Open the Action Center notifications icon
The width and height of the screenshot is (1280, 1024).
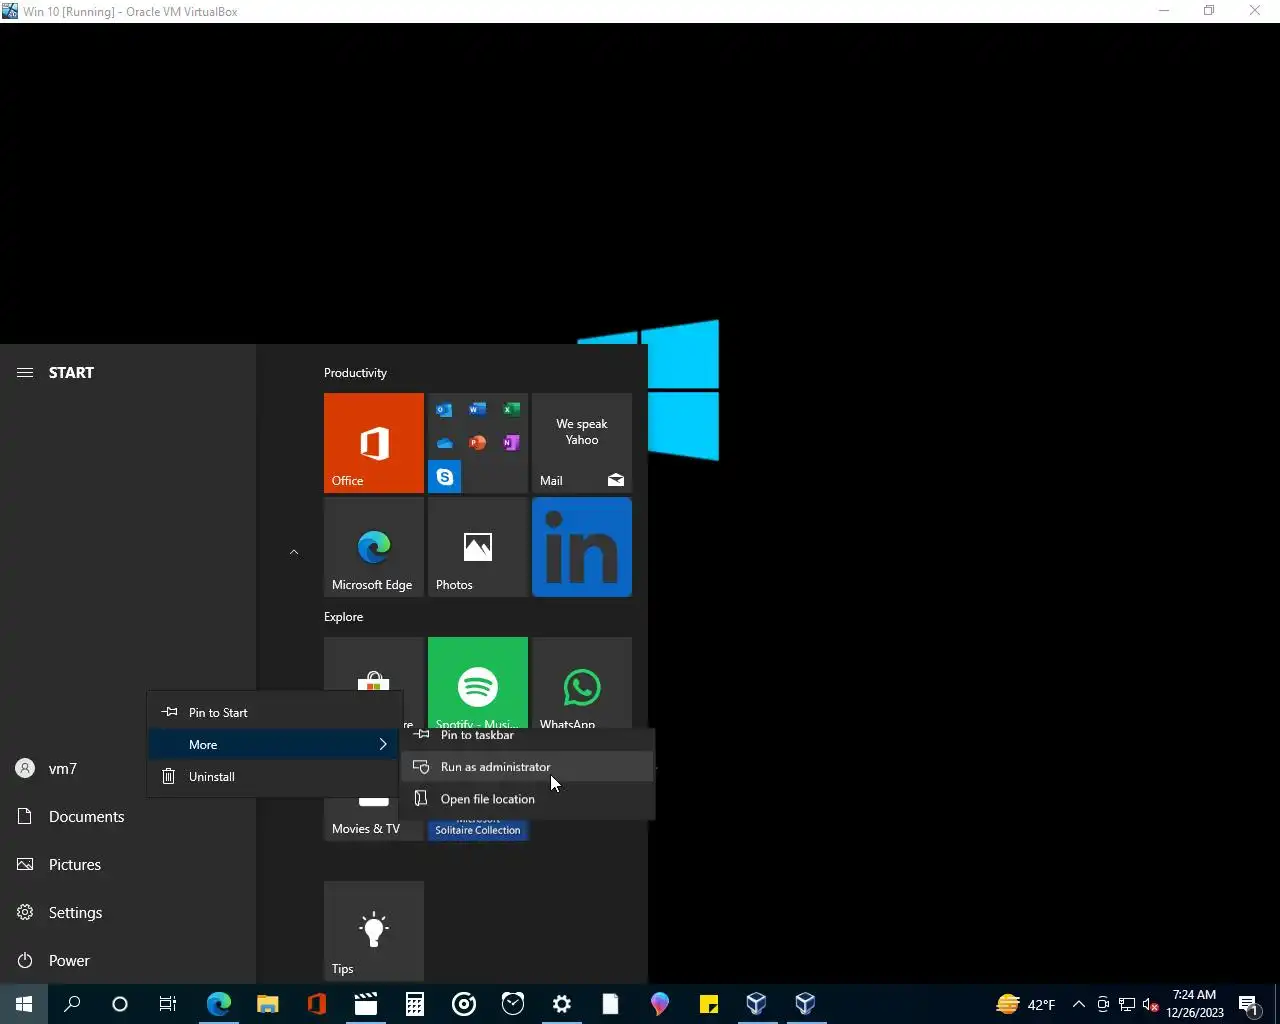point(1249,1004)
